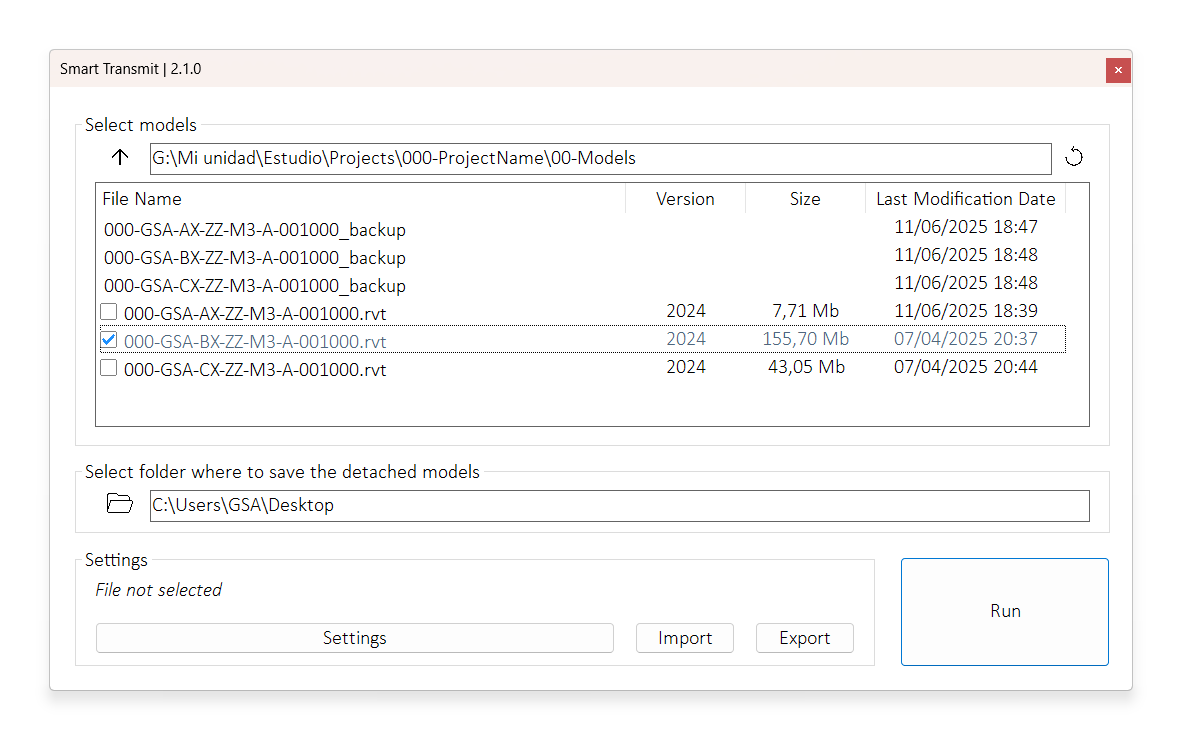Select the 000-GSA-CX-ZZ-M3-A-001000_backup folder row
1188x743 pixels.
[x=255, y=286]
